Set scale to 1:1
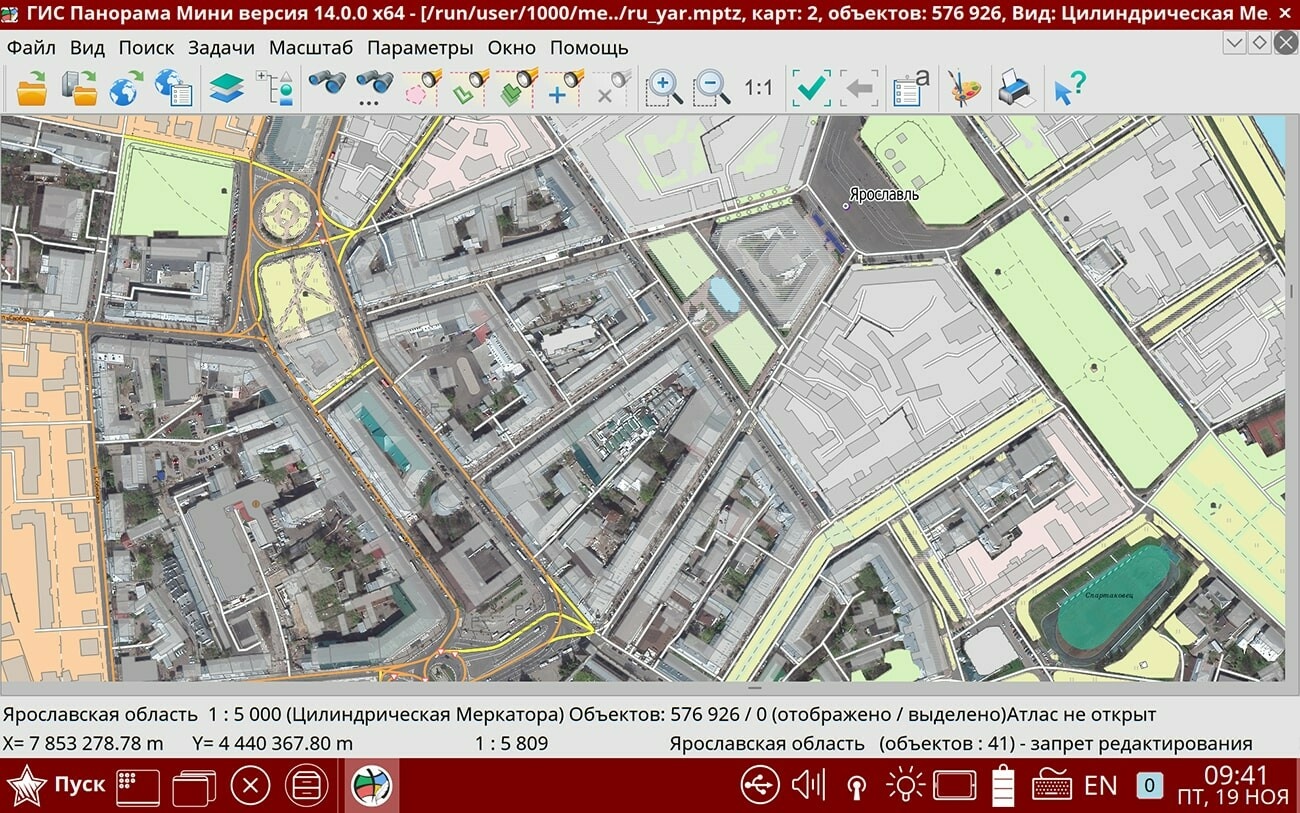 (759, 88)
